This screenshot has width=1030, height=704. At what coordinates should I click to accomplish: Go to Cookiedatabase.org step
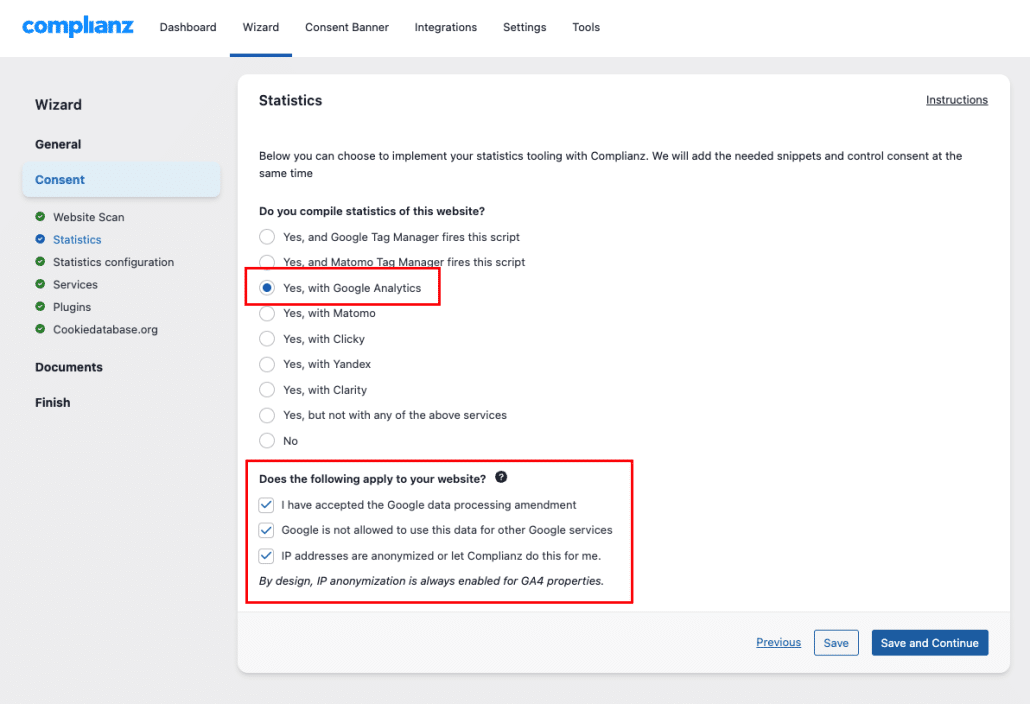tap(105, 329)
